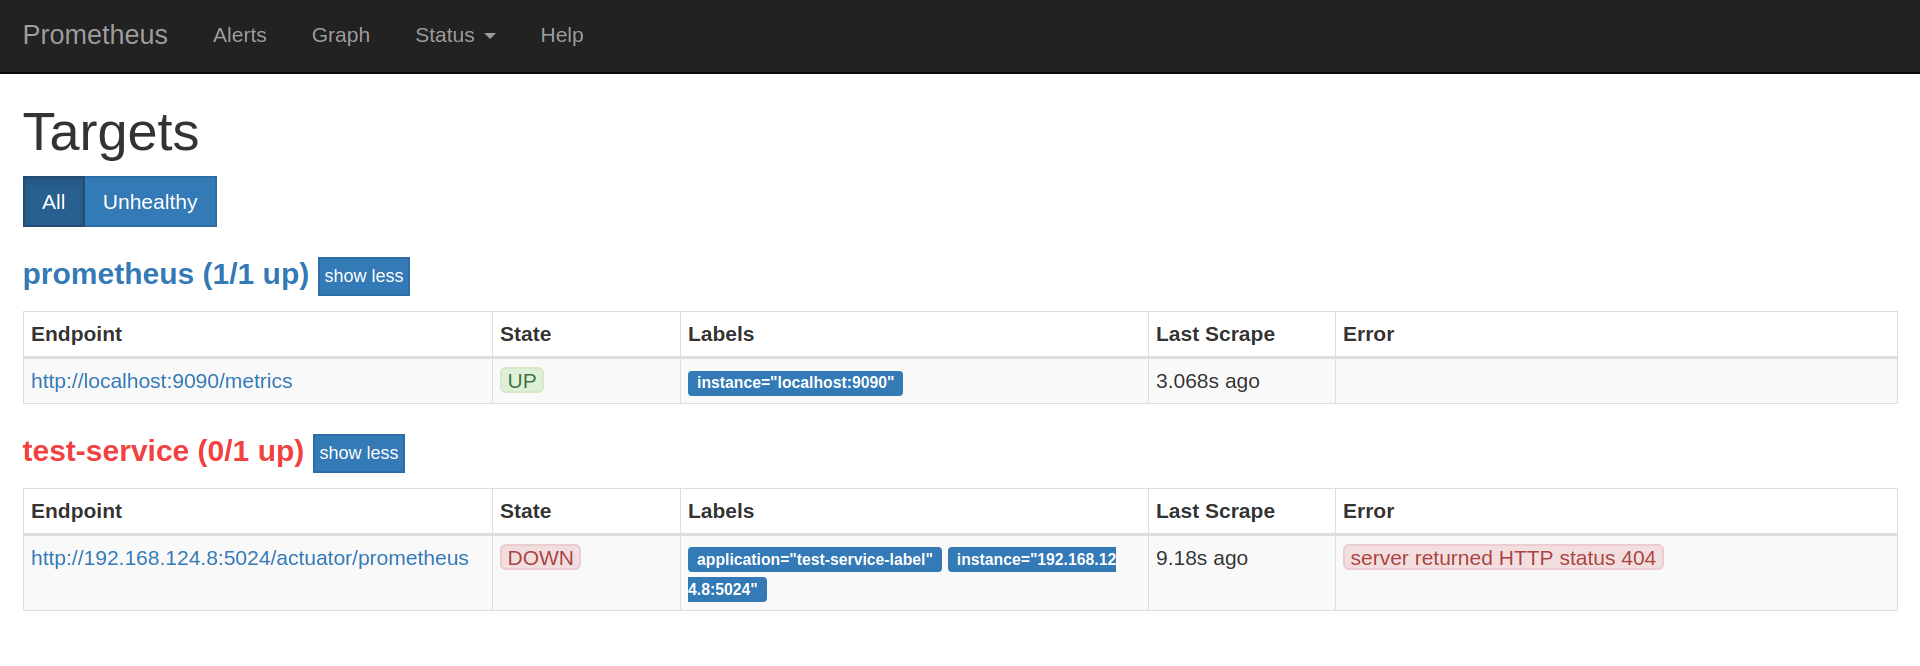Open the 192.168.124.8:5024 actuator endpoint link
This screenshot has height=666, width=1920.
[250, 558]
